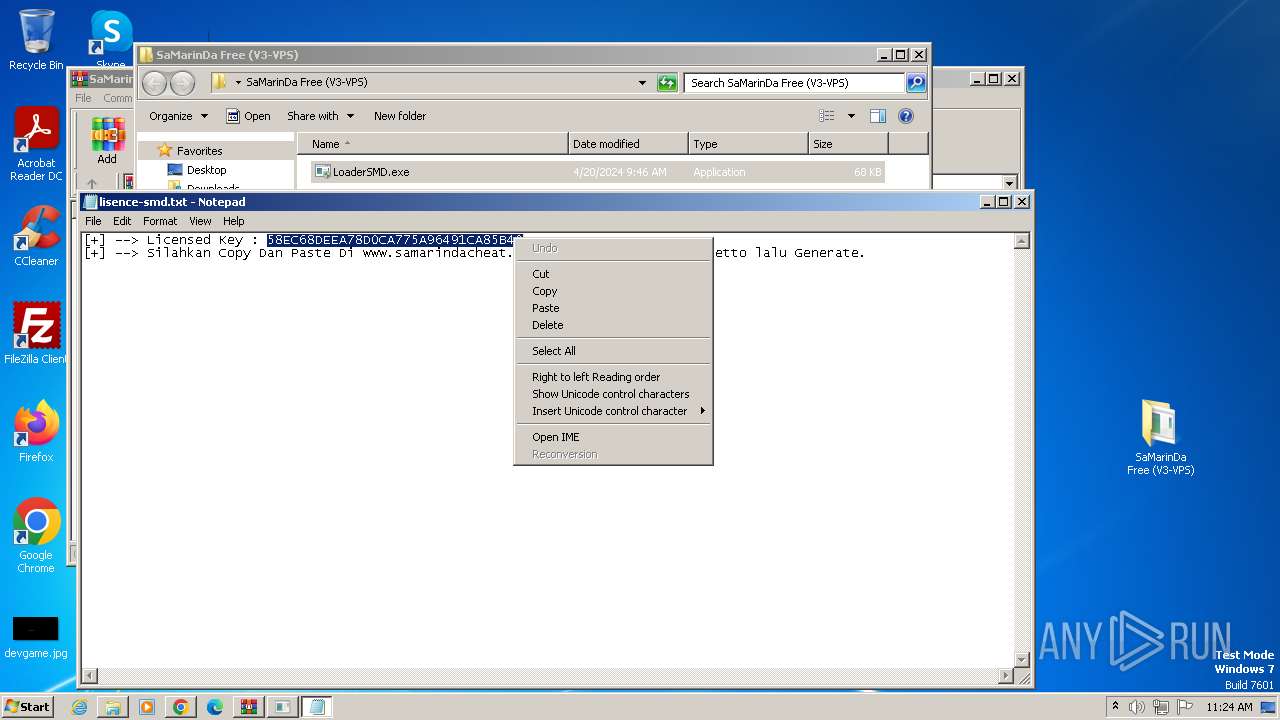The width and height of the screenshot is (1280, 720).
Task: Open Notepad Edit menu
Action: coord(122,221)
